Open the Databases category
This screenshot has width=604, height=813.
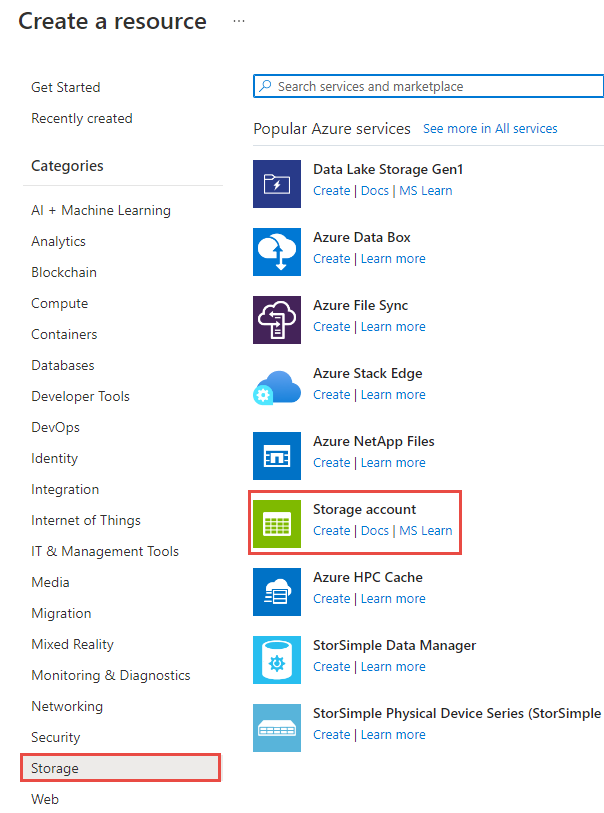click(62, 365)
